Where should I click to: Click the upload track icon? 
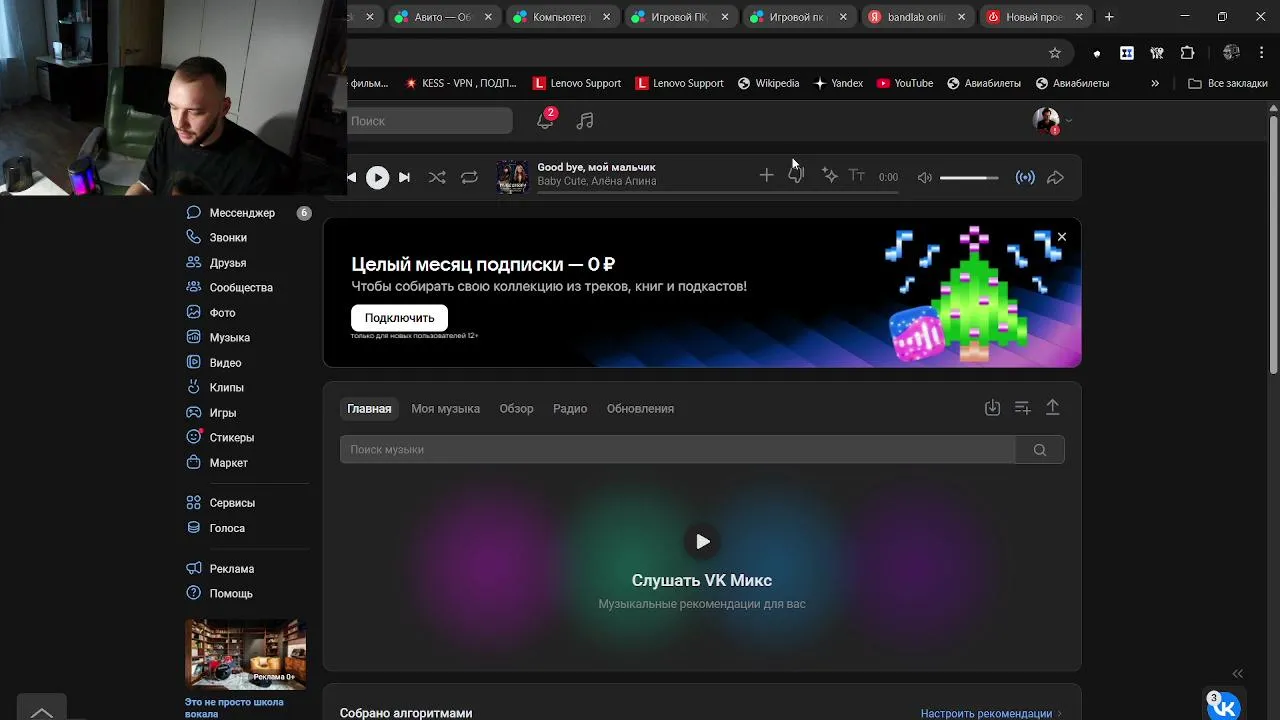(x=1052, y=408)
